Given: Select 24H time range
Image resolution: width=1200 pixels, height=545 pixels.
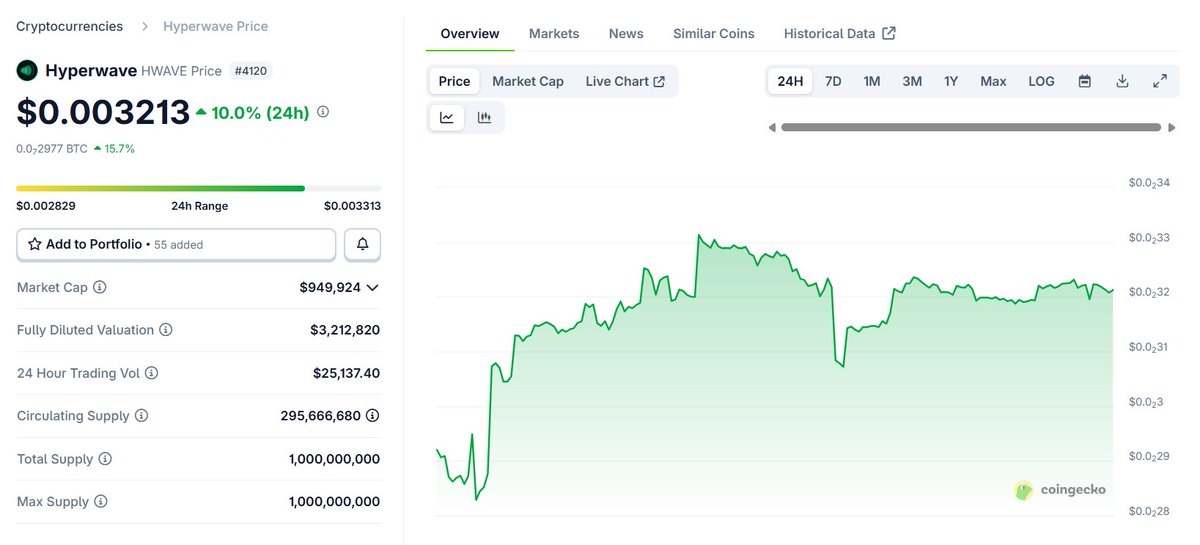Looking at the screenshot, I should pos(790,81).
